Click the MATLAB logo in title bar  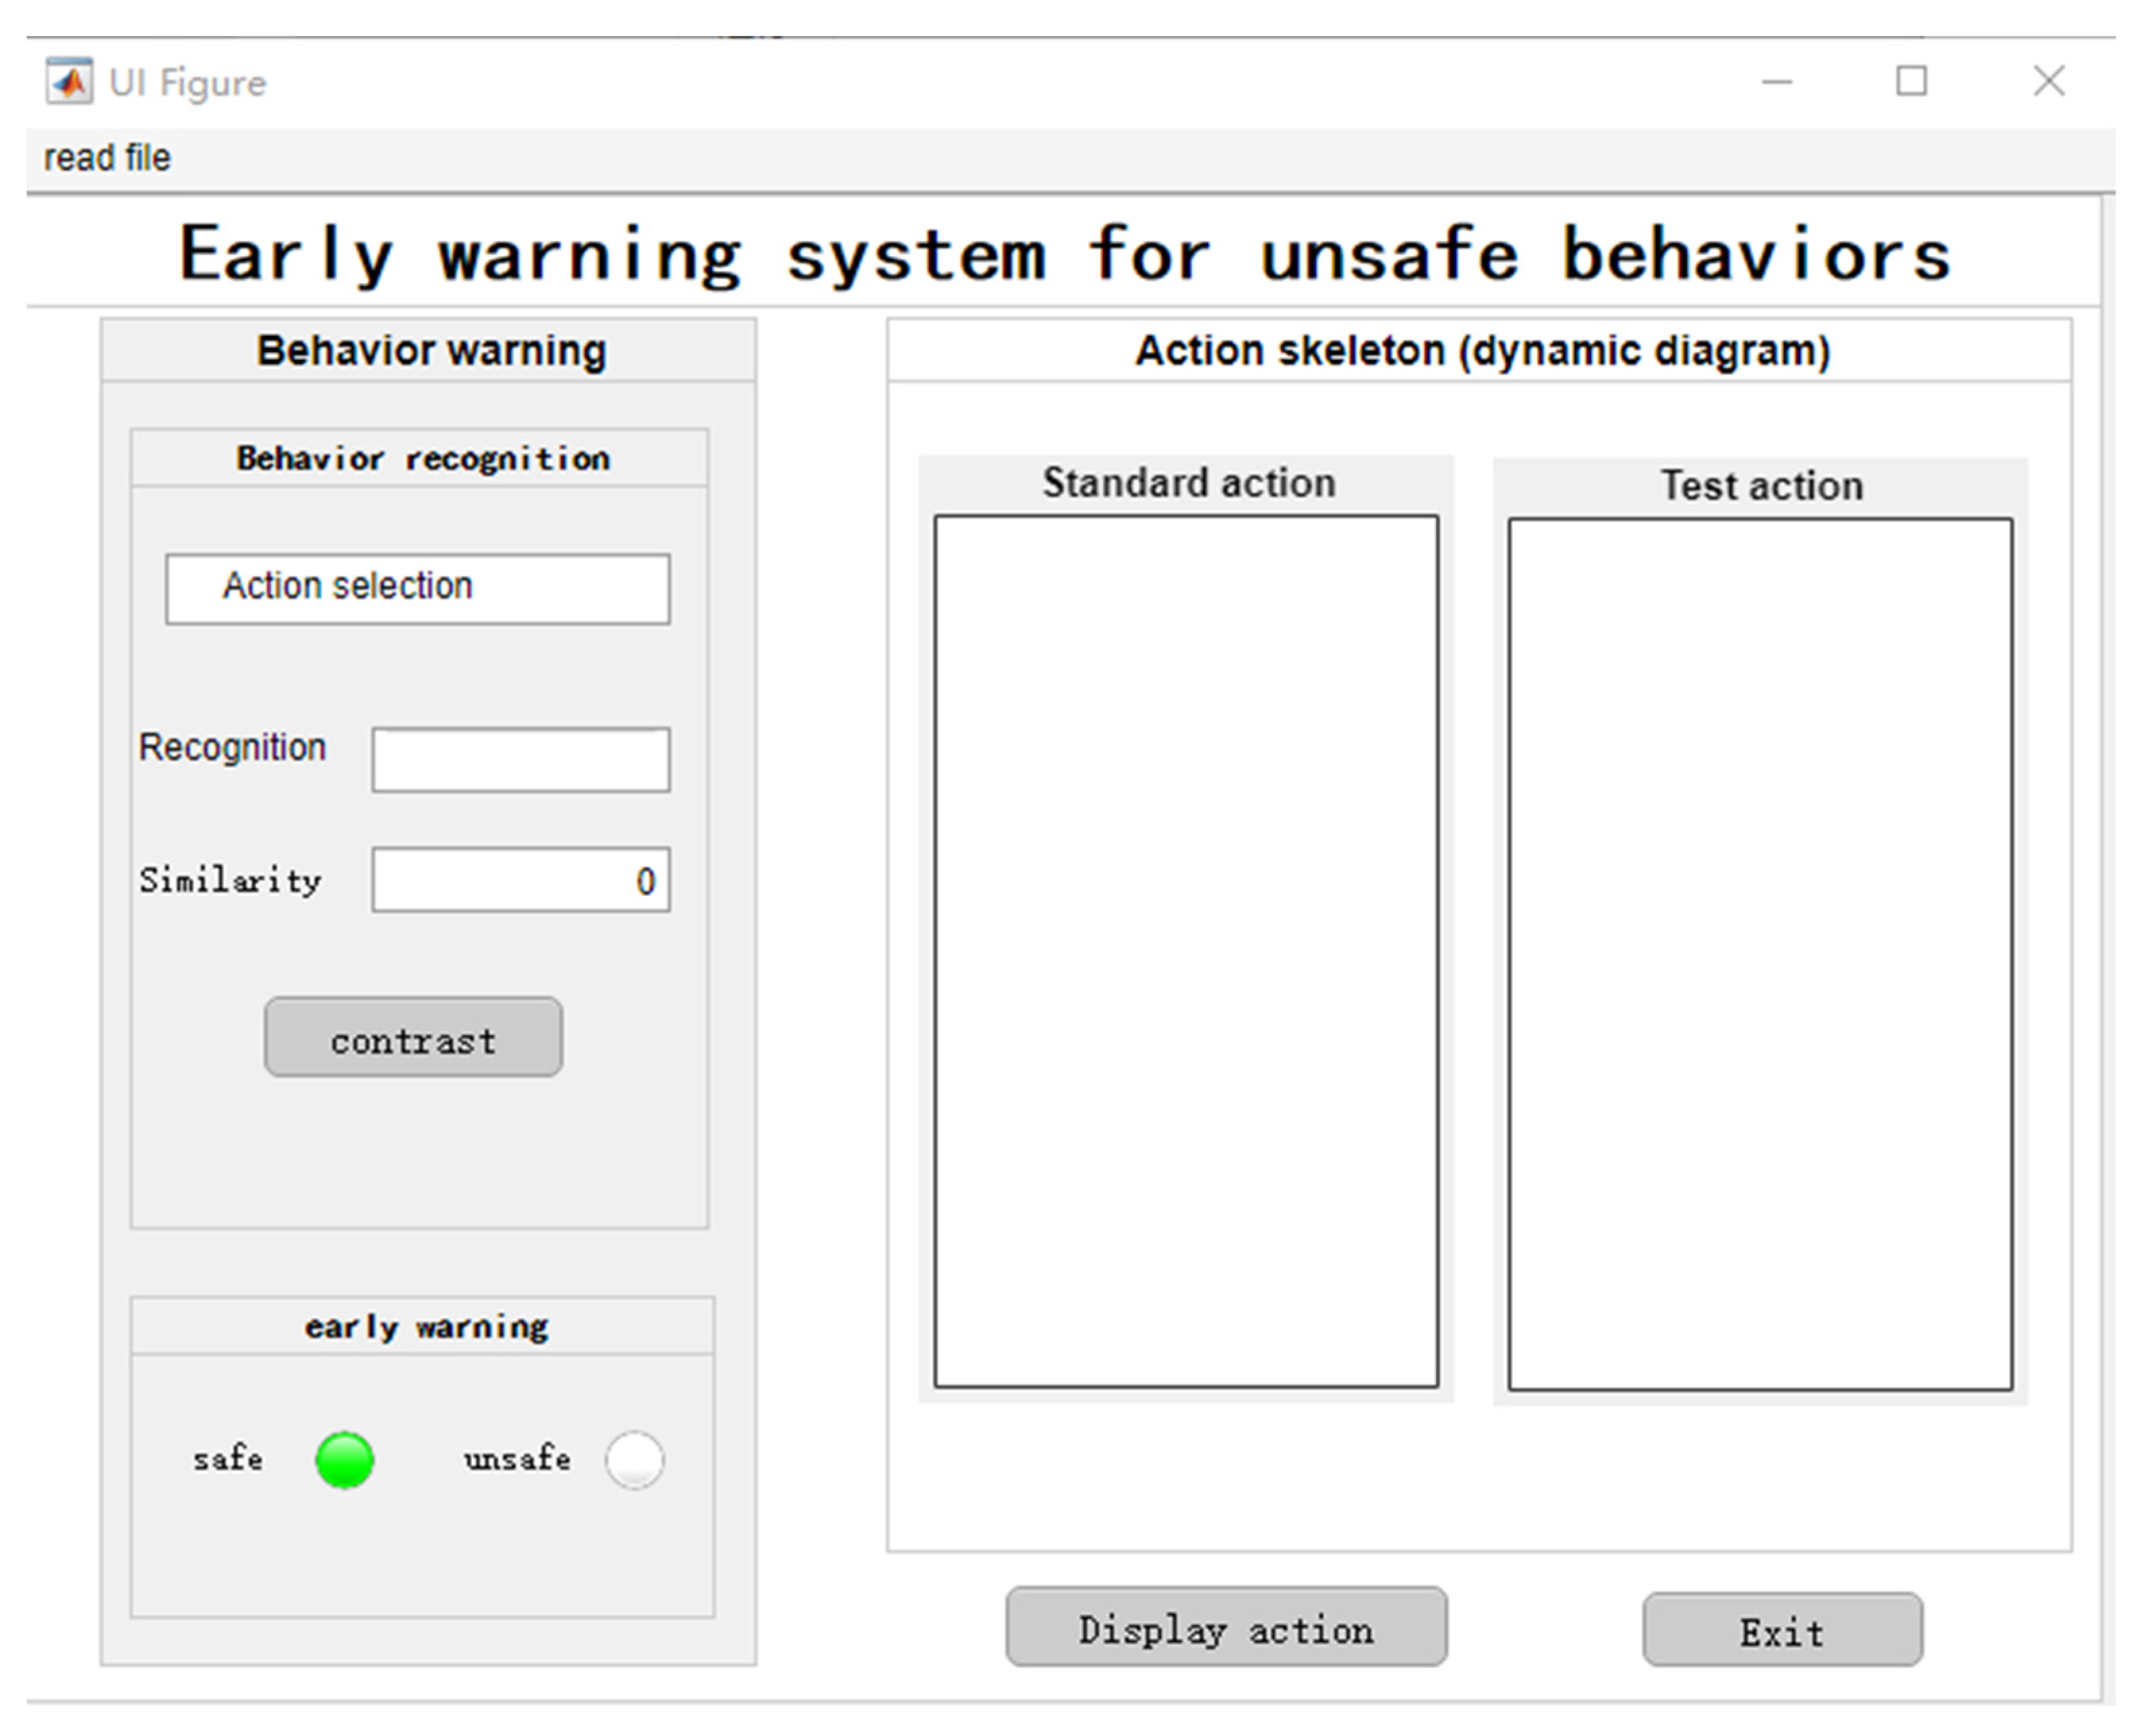(x=69, y=82)
